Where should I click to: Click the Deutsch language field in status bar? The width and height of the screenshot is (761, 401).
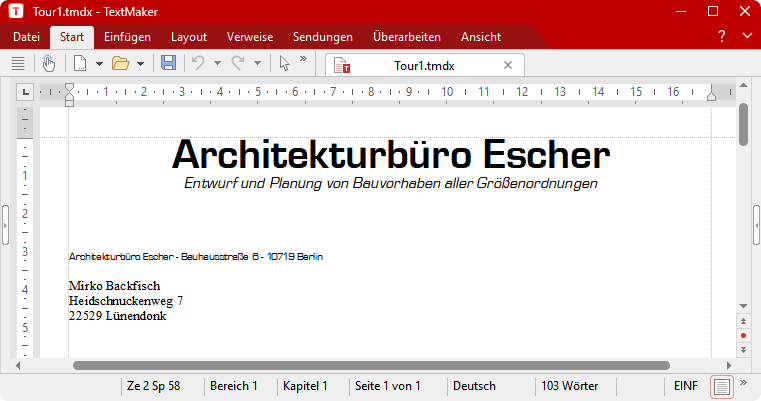pyautogui.click(x=474, y=385)
